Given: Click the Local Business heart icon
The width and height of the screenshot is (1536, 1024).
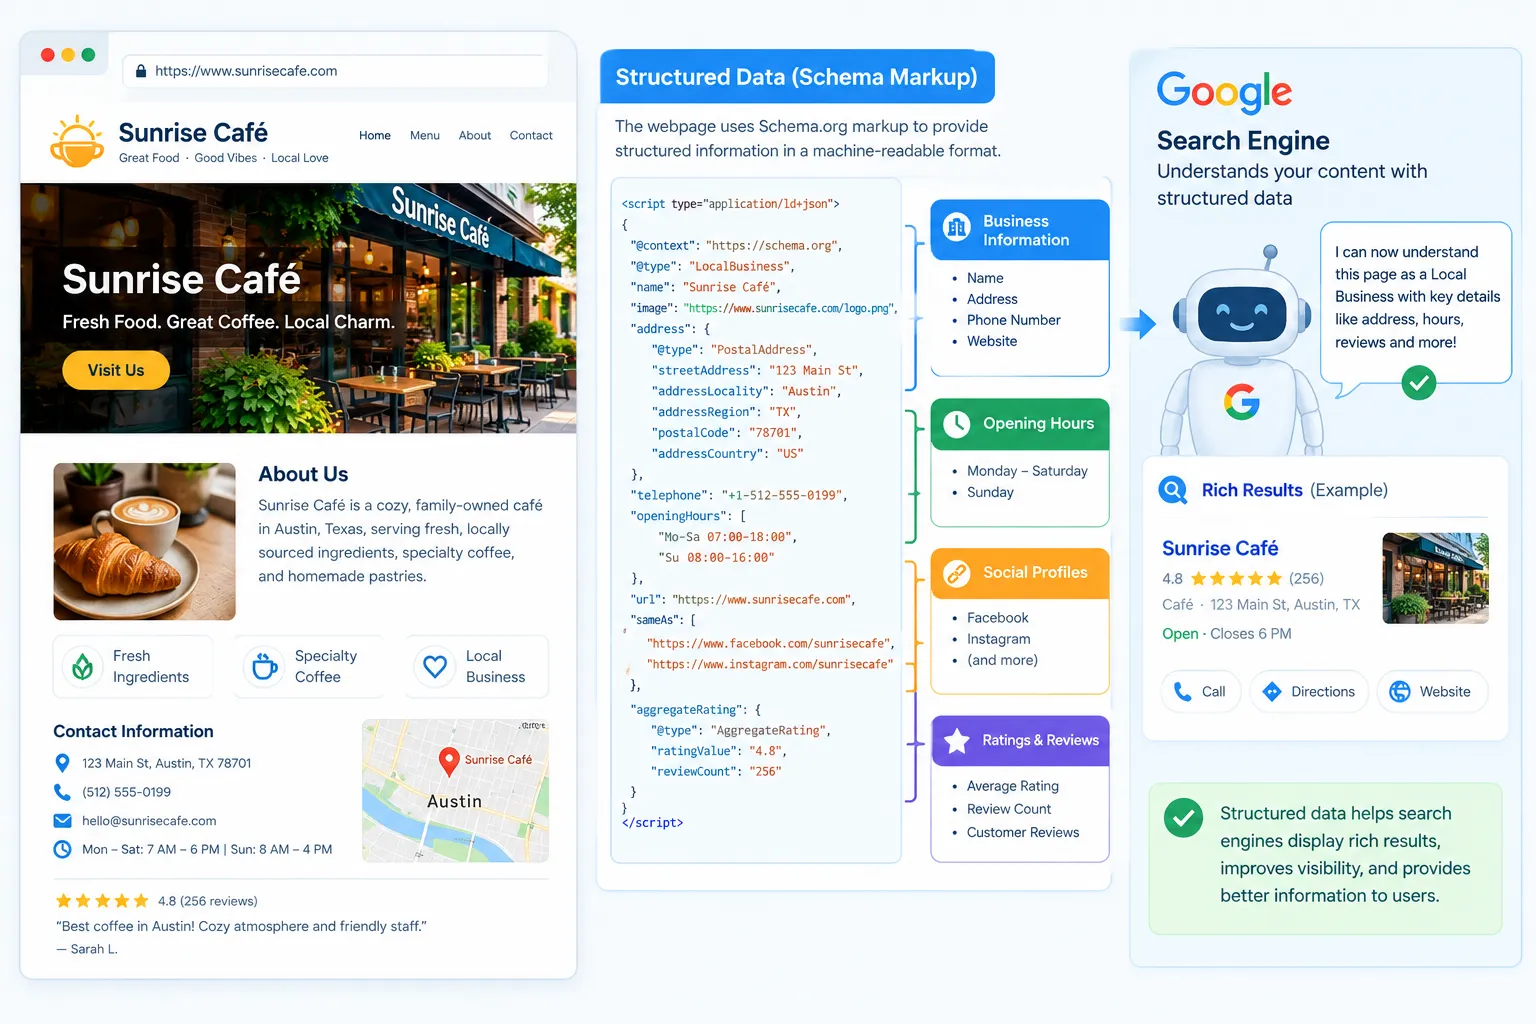Looking at the screenshot, I should [435, 666].
